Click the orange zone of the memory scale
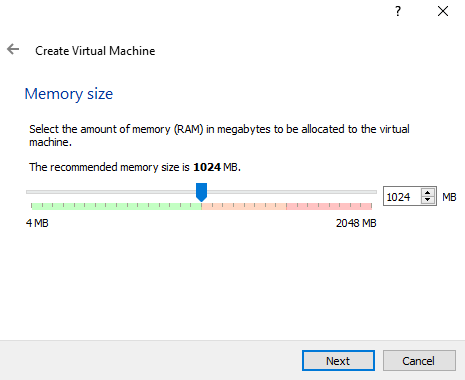Viewport: 465px width, 380px height. pyautogui.click(x=244, y=206)
